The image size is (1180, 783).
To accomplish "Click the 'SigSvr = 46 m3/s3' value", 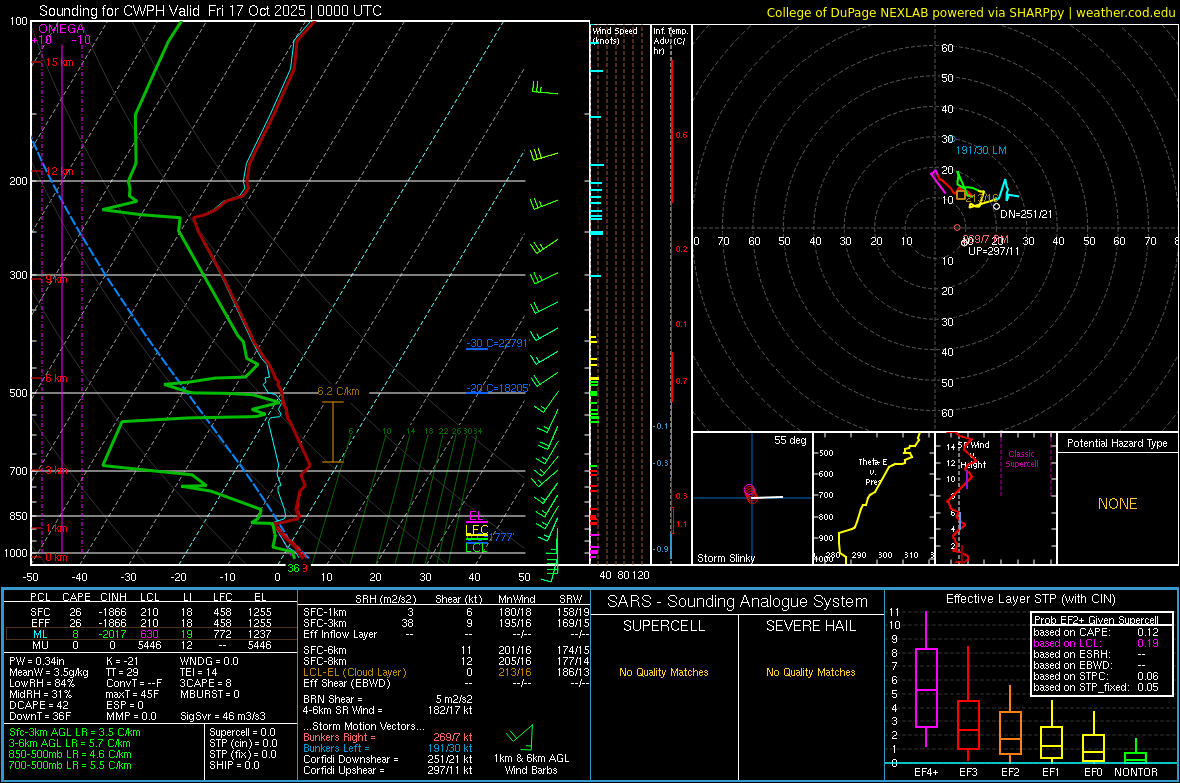I will click(x=224, y=717).
